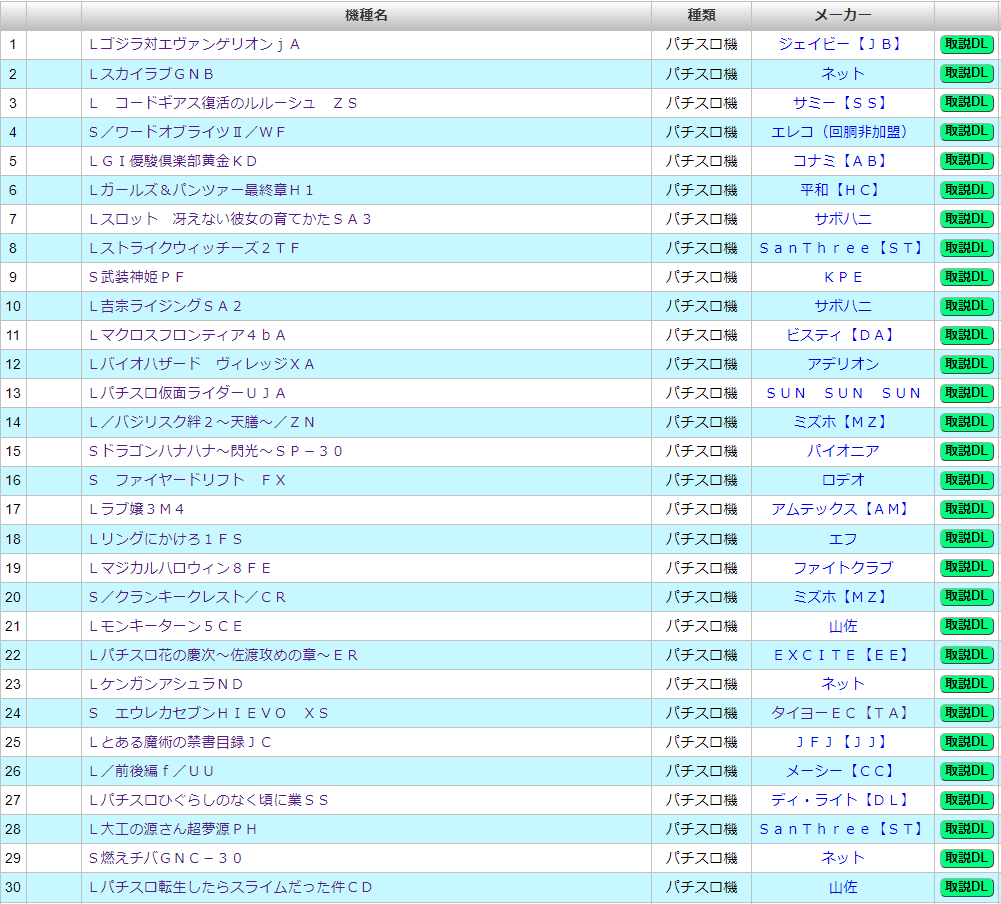Open Lマクロスフロンティア4bA link
This screenshot has height=904, width=1001.
pos(187,335)
